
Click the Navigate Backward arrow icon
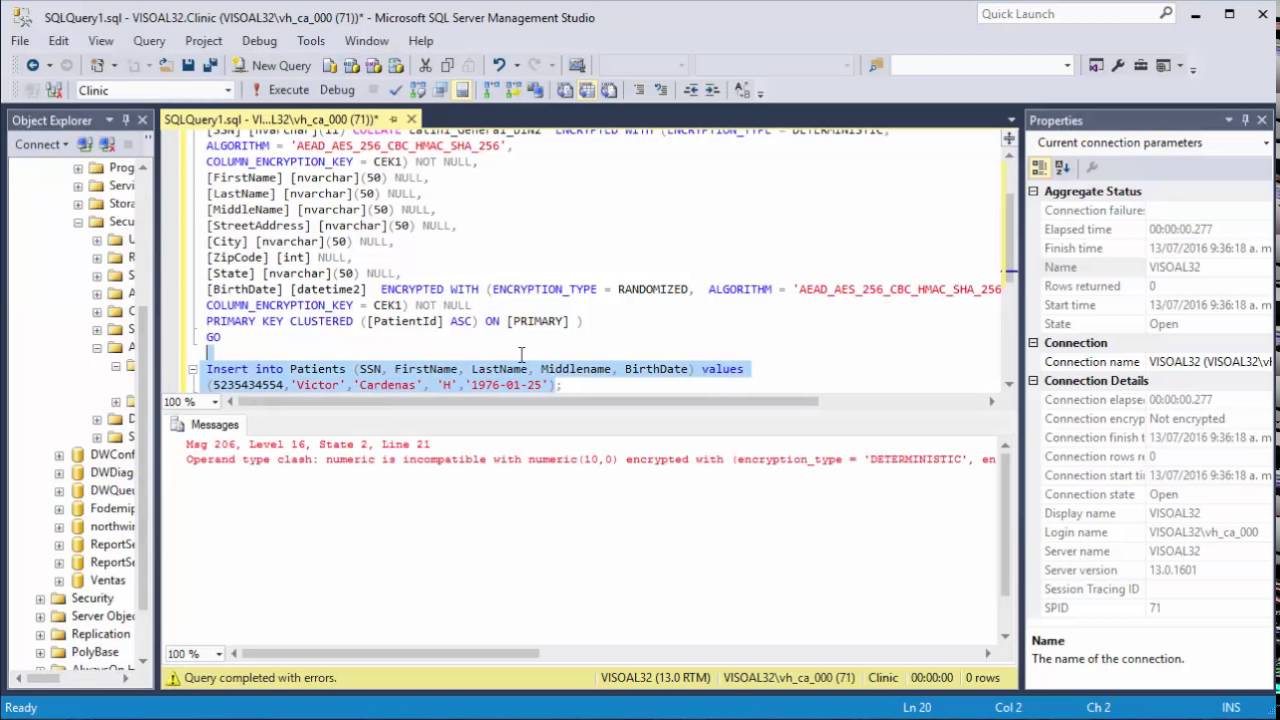click(x=33, y=65)
